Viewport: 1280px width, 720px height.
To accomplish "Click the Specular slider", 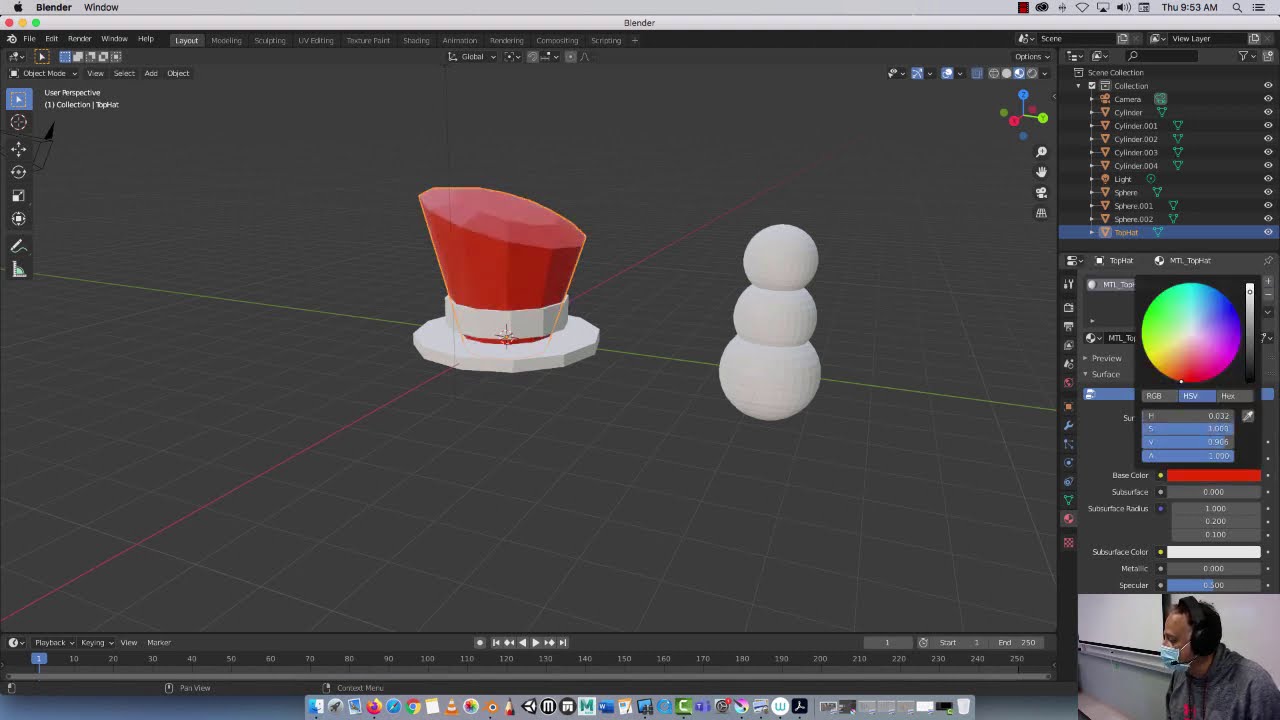I will (1214, 585).
